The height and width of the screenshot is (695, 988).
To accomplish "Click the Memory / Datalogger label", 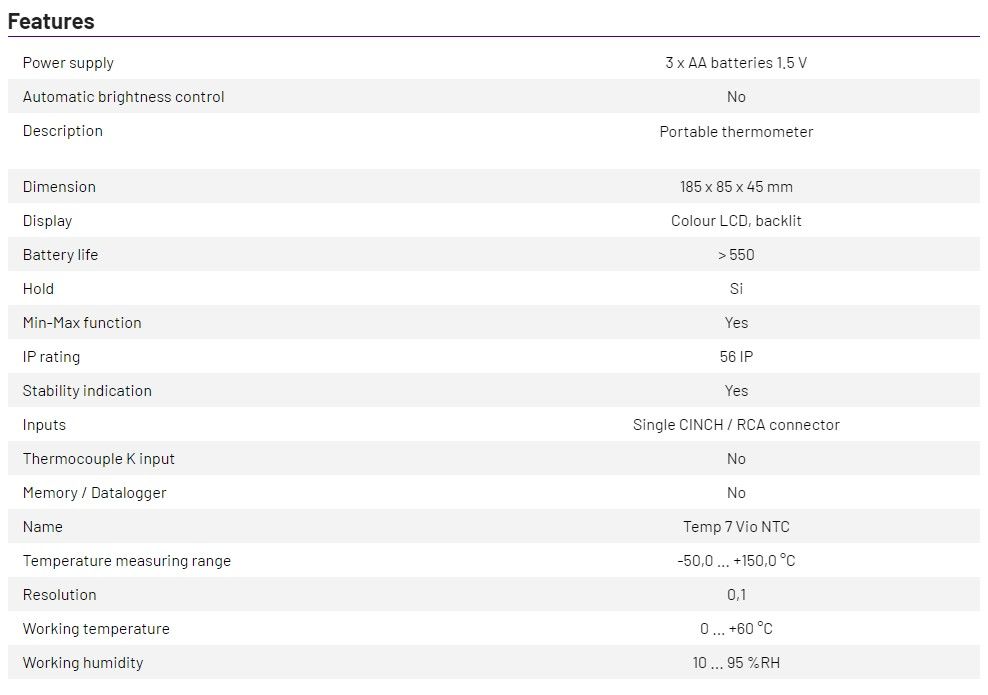I will pos(94,493).
